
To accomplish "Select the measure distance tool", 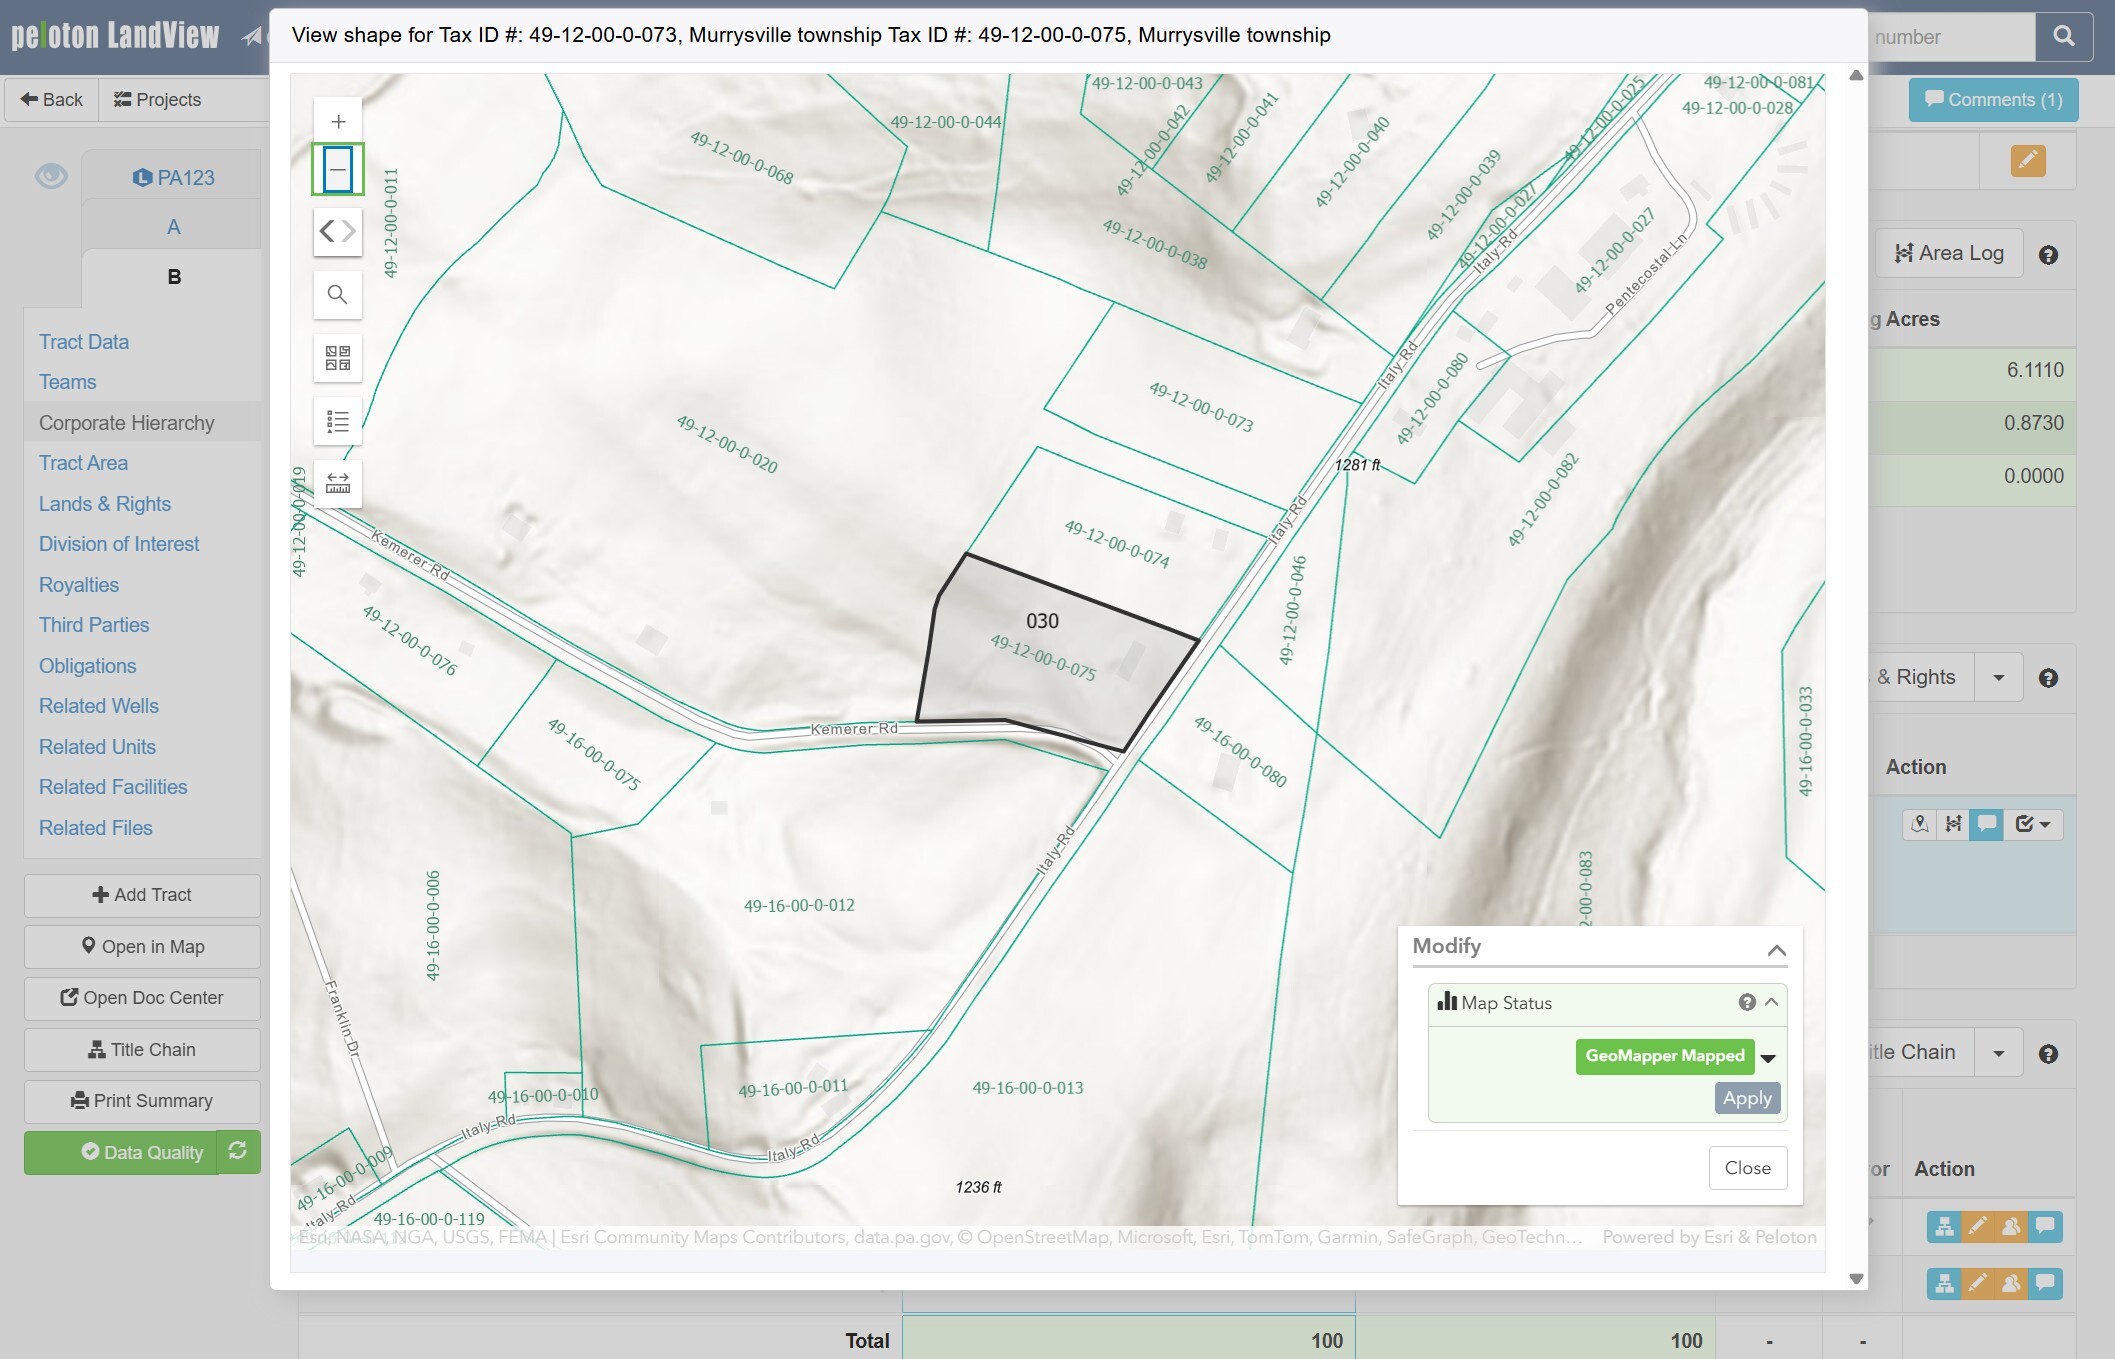I will click(x=338, y=484).
